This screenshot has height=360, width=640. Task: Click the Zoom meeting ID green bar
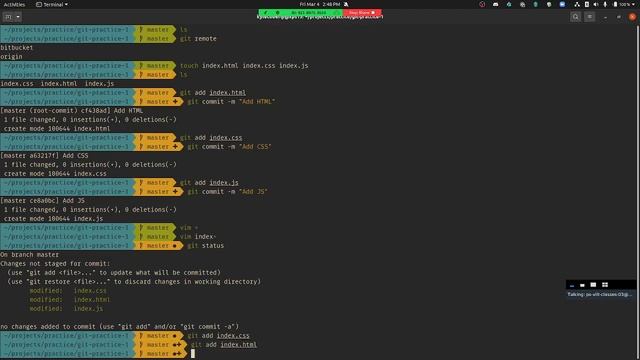301,13
